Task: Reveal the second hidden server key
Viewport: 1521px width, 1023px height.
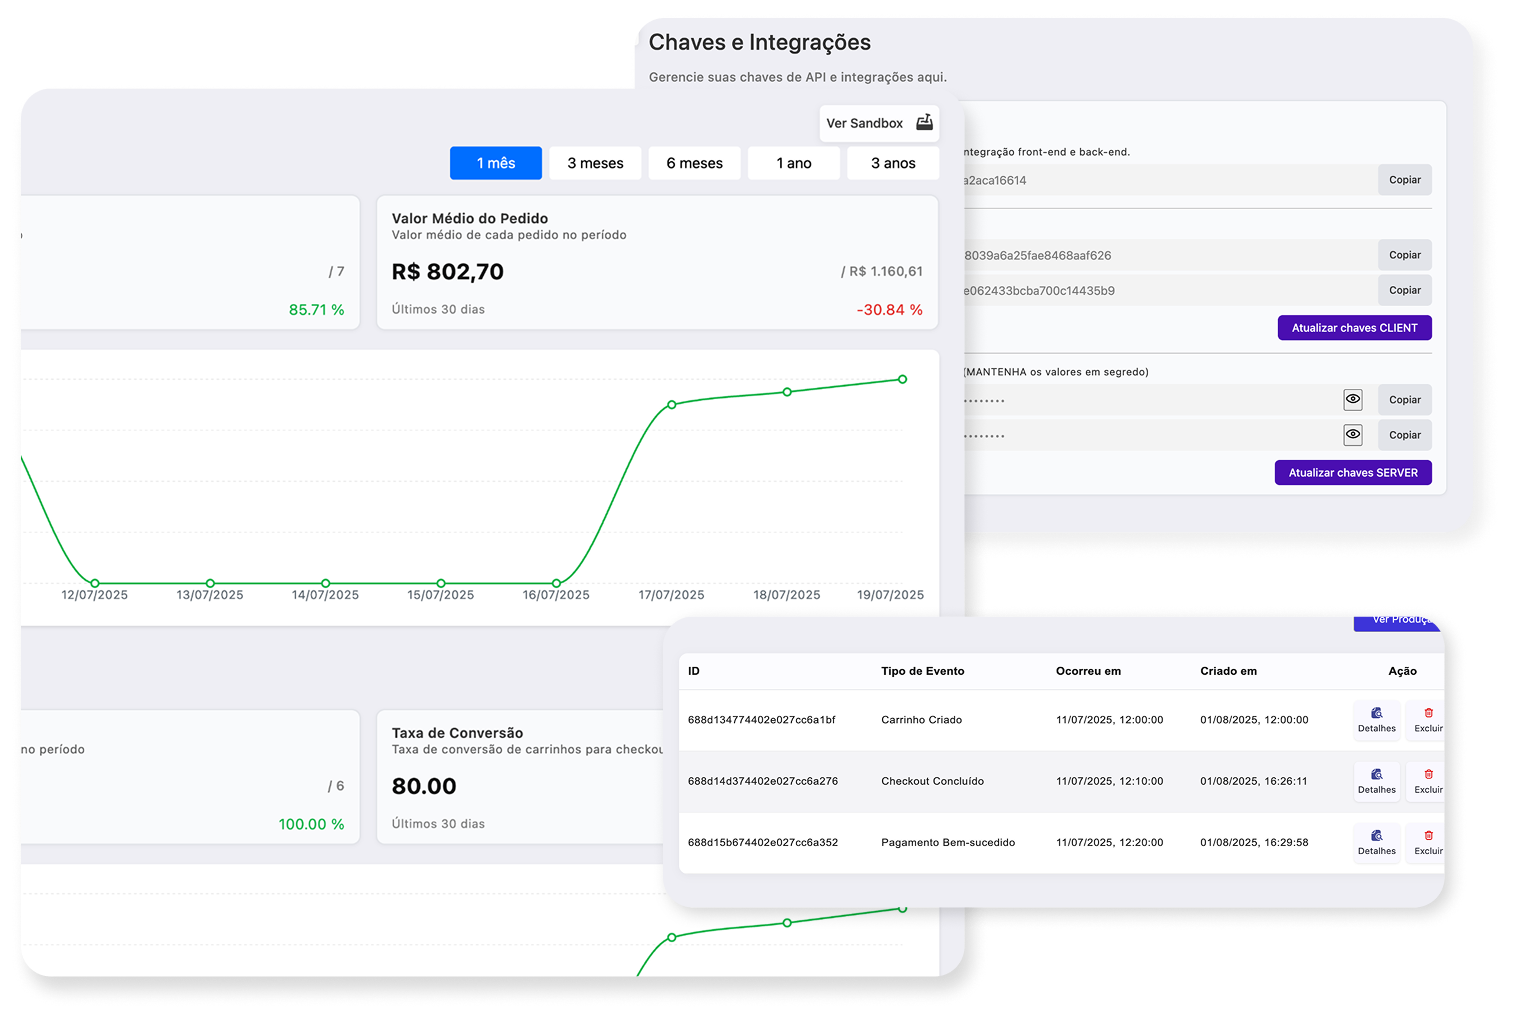Action: point(1352,434)
